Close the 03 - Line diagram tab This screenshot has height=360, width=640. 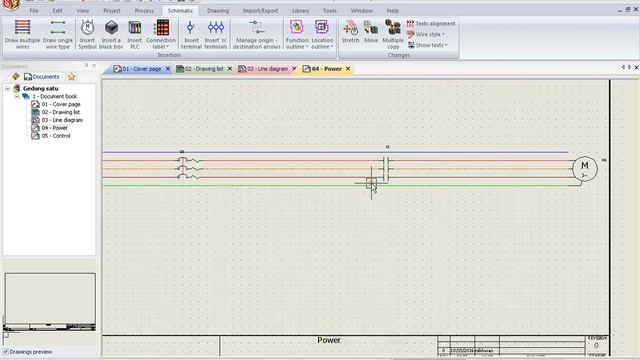coord(294,69)
